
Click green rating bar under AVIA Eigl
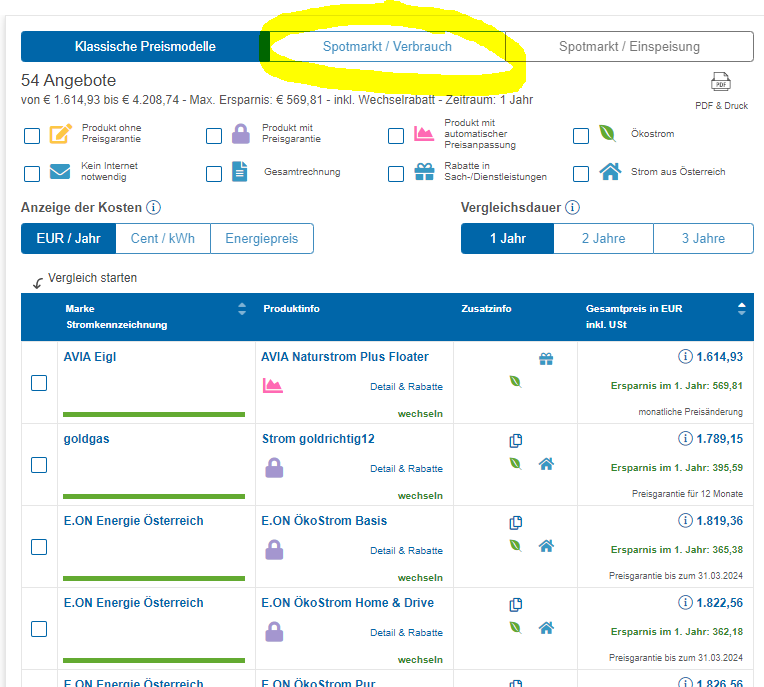pyautogui.click(x=154, y=415)
